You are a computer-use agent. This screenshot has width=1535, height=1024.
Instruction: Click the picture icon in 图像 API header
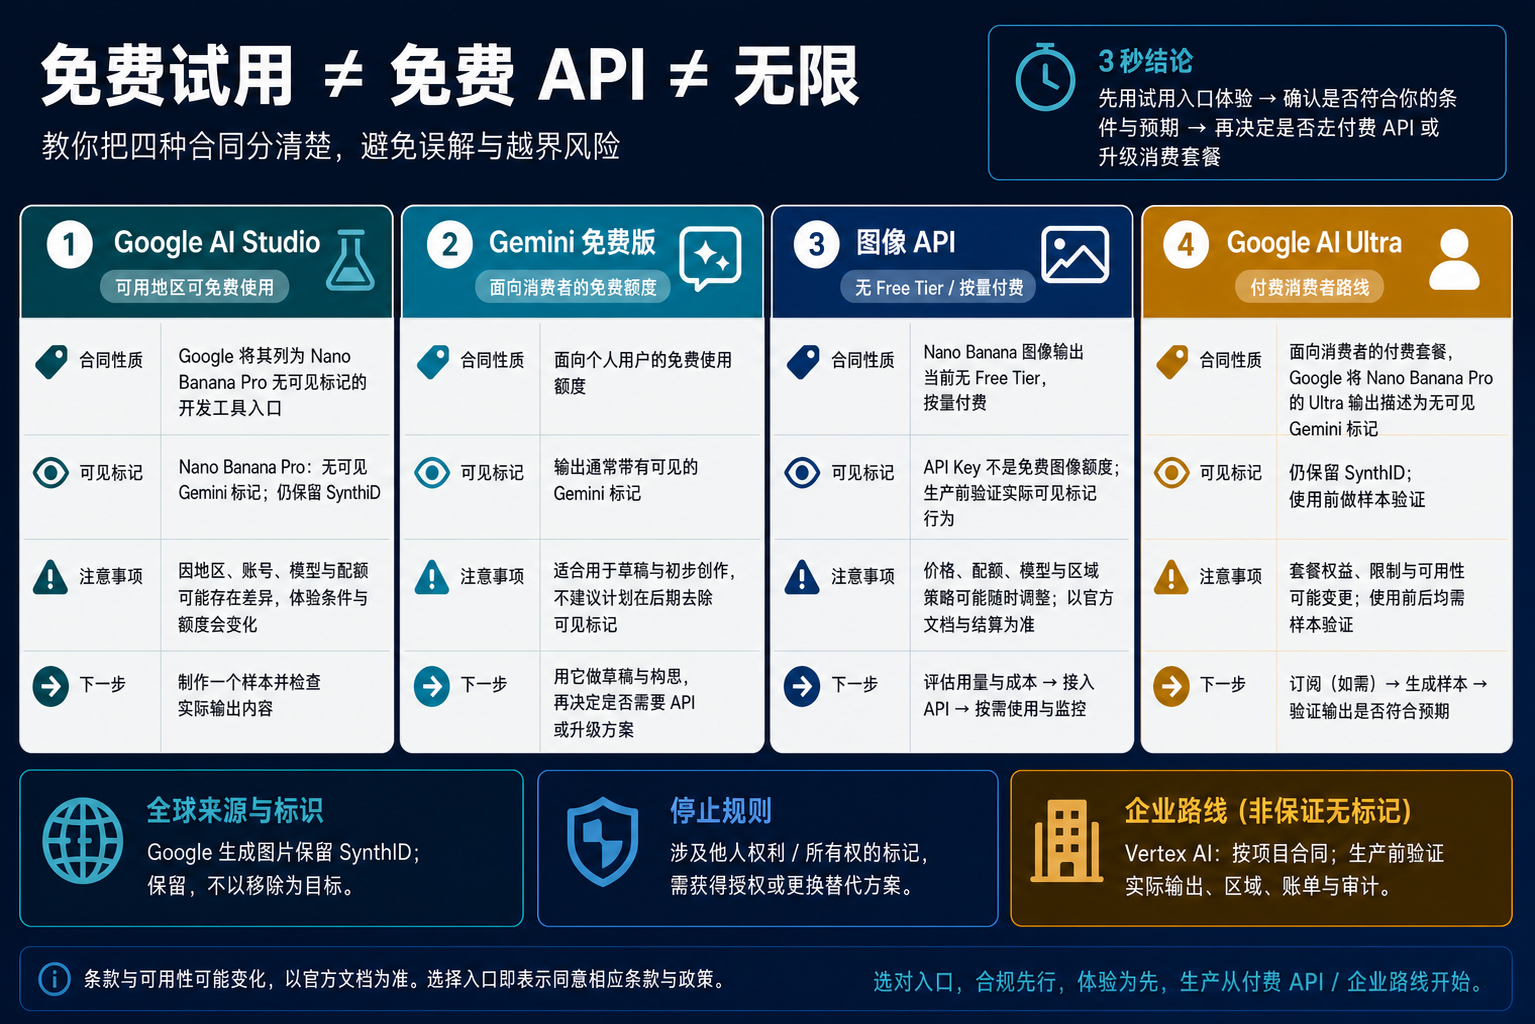tap(1075, 255)
